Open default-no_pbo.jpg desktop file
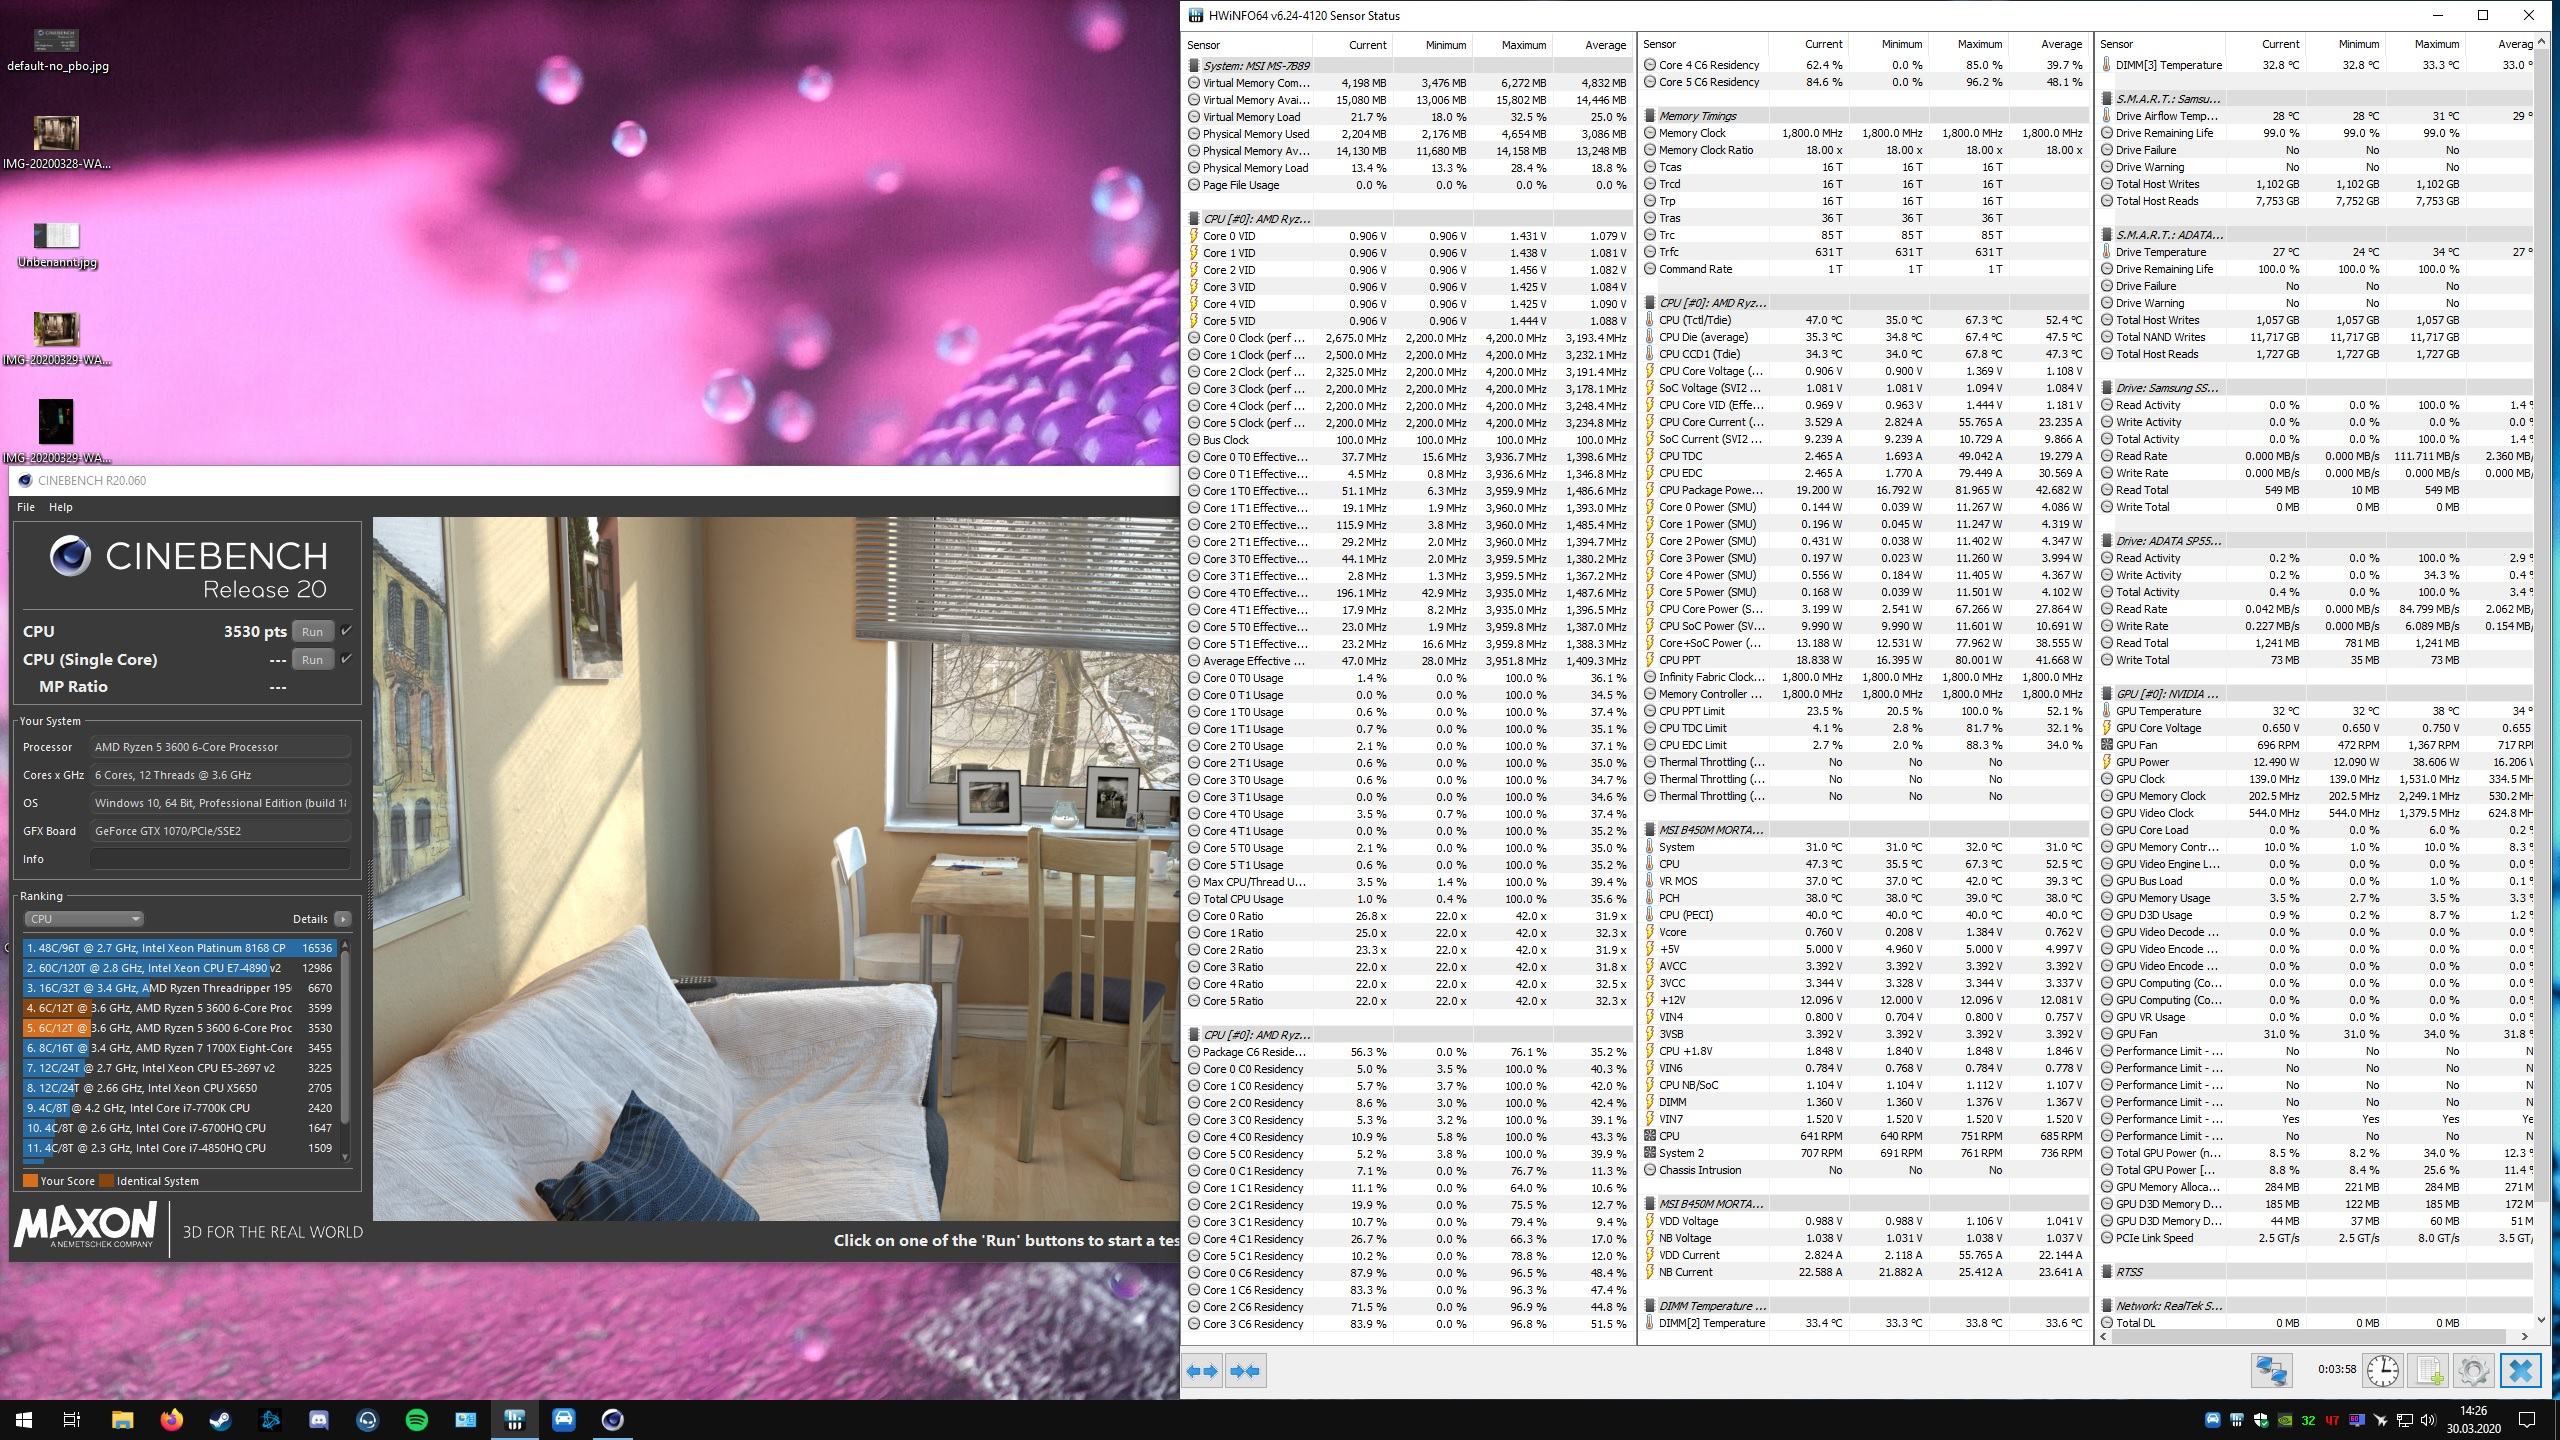Image resolution: width=2560 pixels, height=1440 pixels. (57, 48)
